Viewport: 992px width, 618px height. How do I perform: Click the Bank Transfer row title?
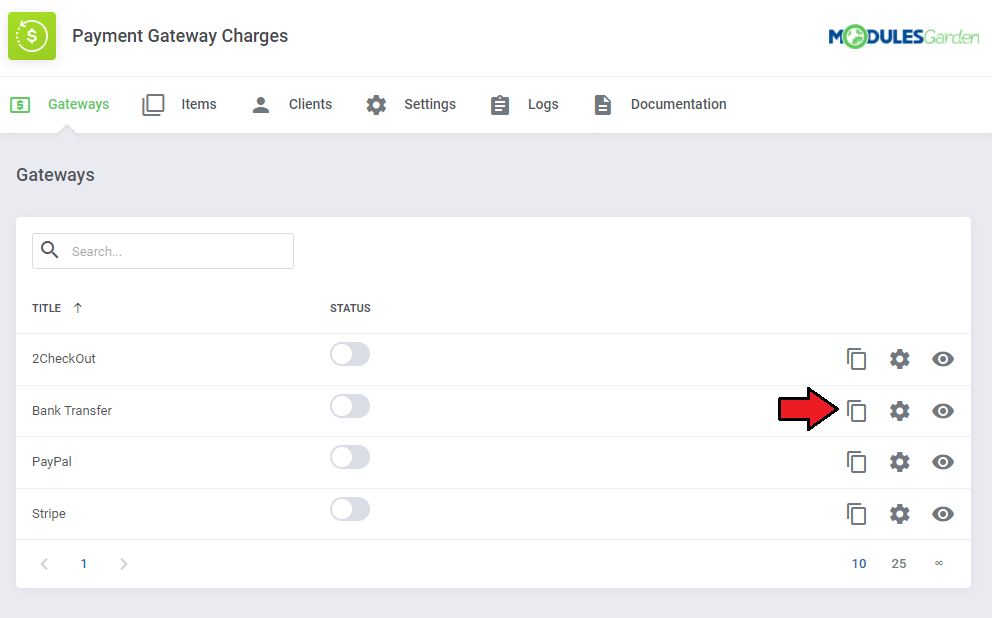72,411
